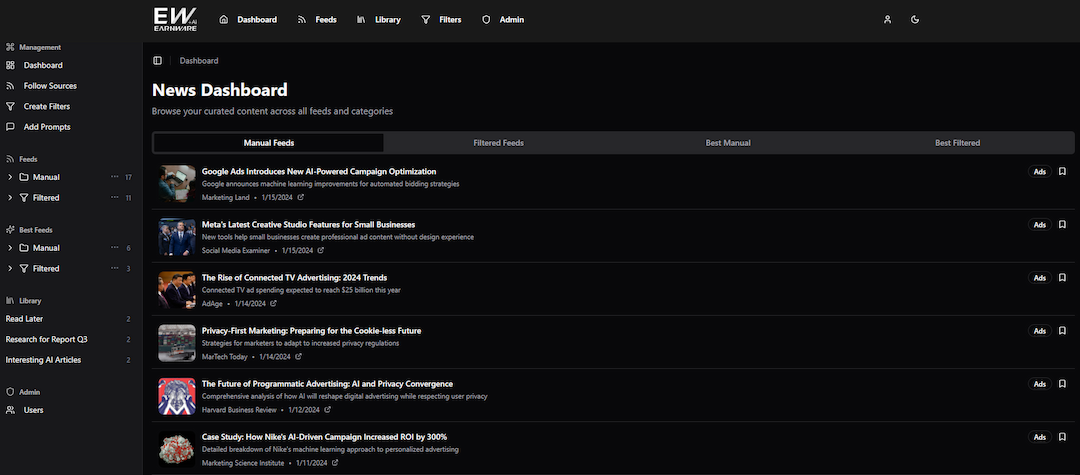Open external link for Marketing Land article

[x=300, y=198]
